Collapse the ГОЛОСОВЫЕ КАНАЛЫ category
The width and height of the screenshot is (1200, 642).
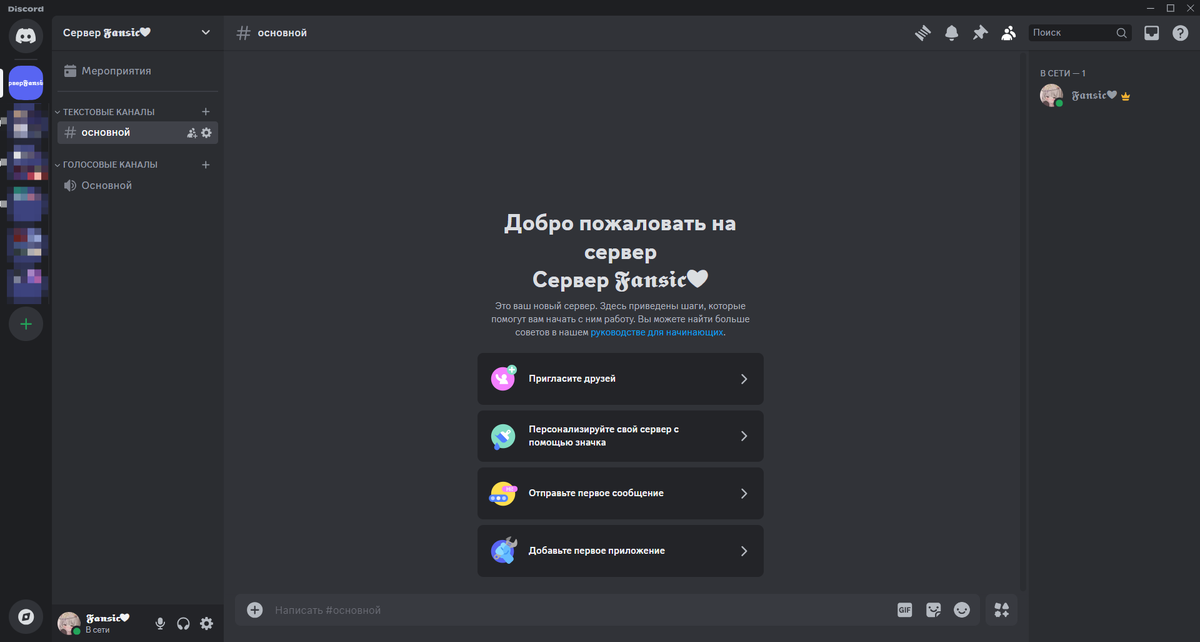110,165
